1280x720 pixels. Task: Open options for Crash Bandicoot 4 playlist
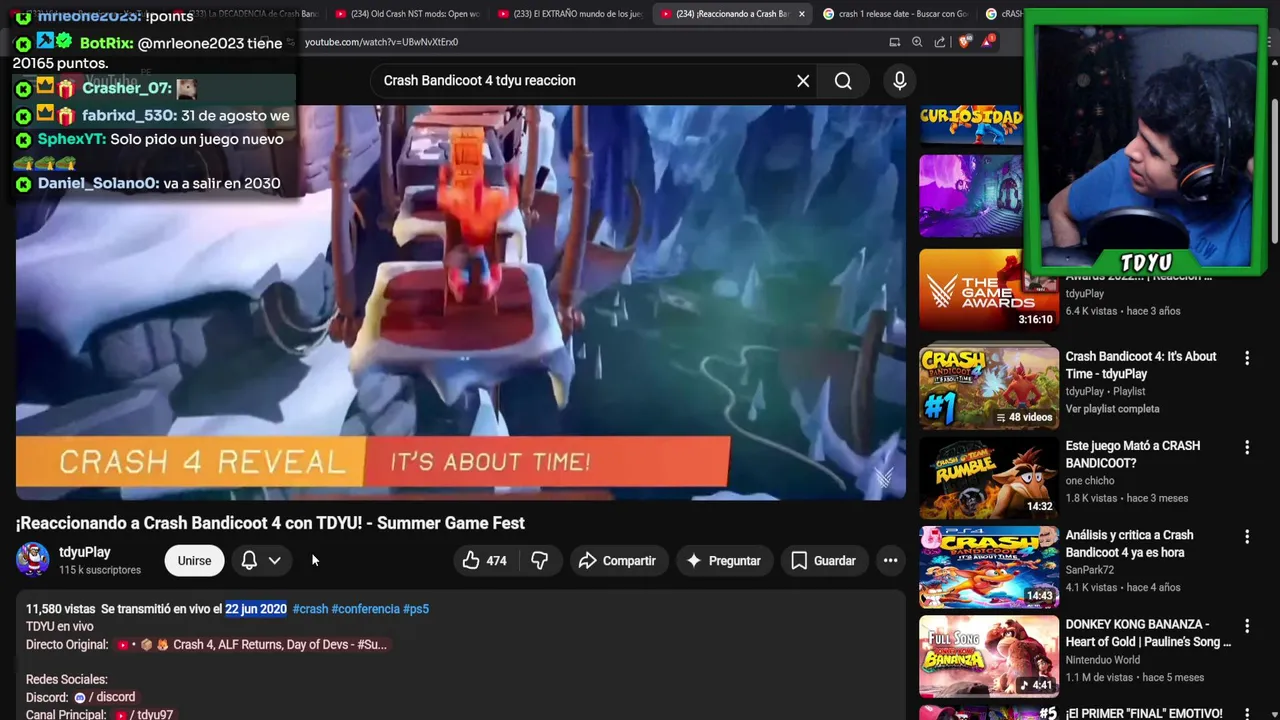[x=1246, y=358]
